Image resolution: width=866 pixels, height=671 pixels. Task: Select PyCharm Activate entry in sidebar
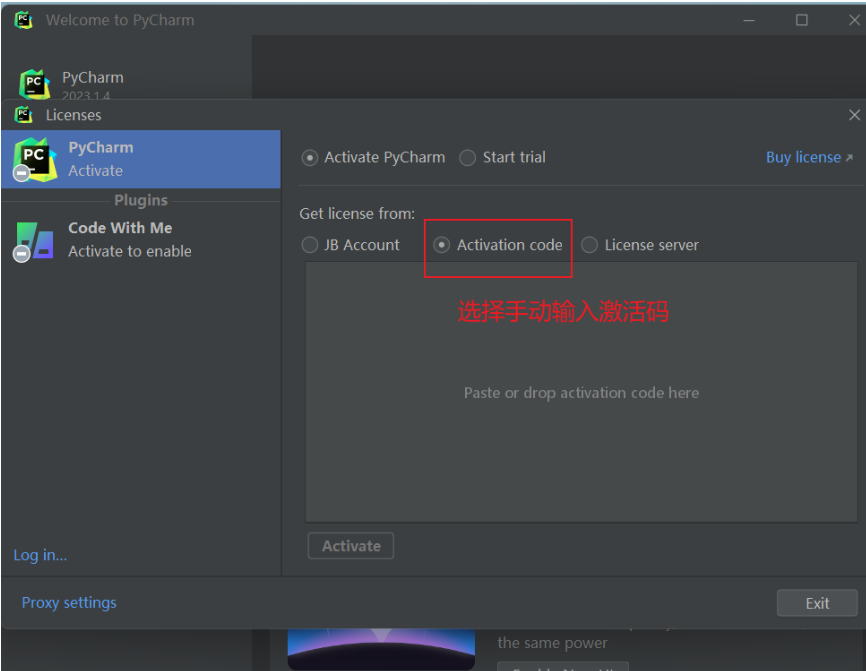[141, 159]
